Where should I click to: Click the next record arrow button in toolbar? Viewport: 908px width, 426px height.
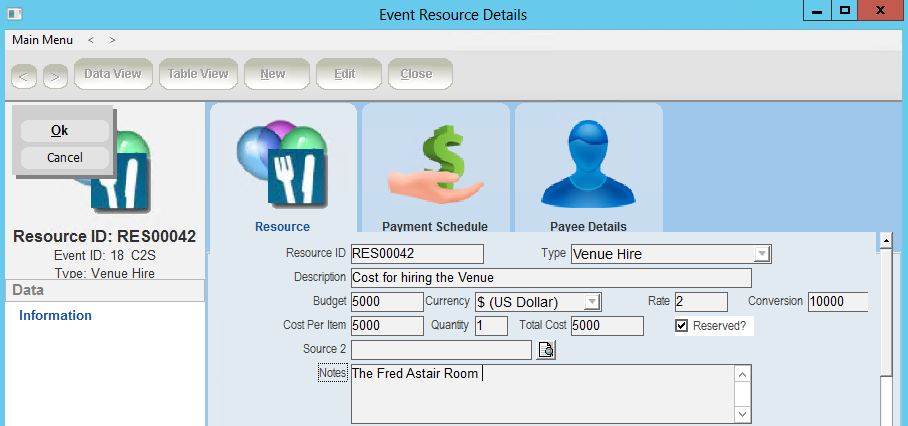(55, 75)
